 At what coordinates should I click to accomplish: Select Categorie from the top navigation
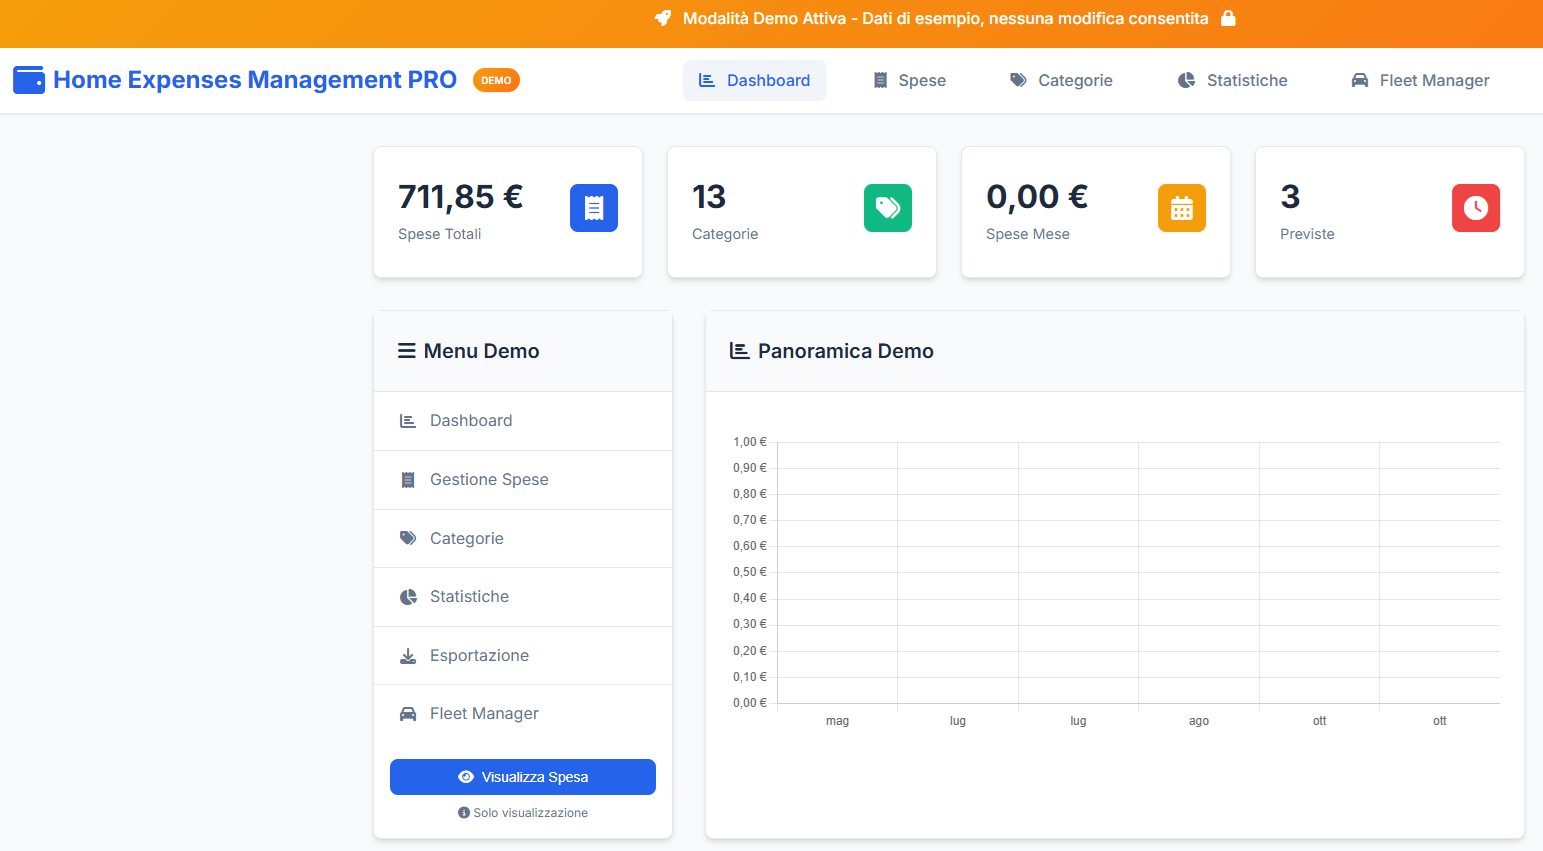pos(1061,80)
